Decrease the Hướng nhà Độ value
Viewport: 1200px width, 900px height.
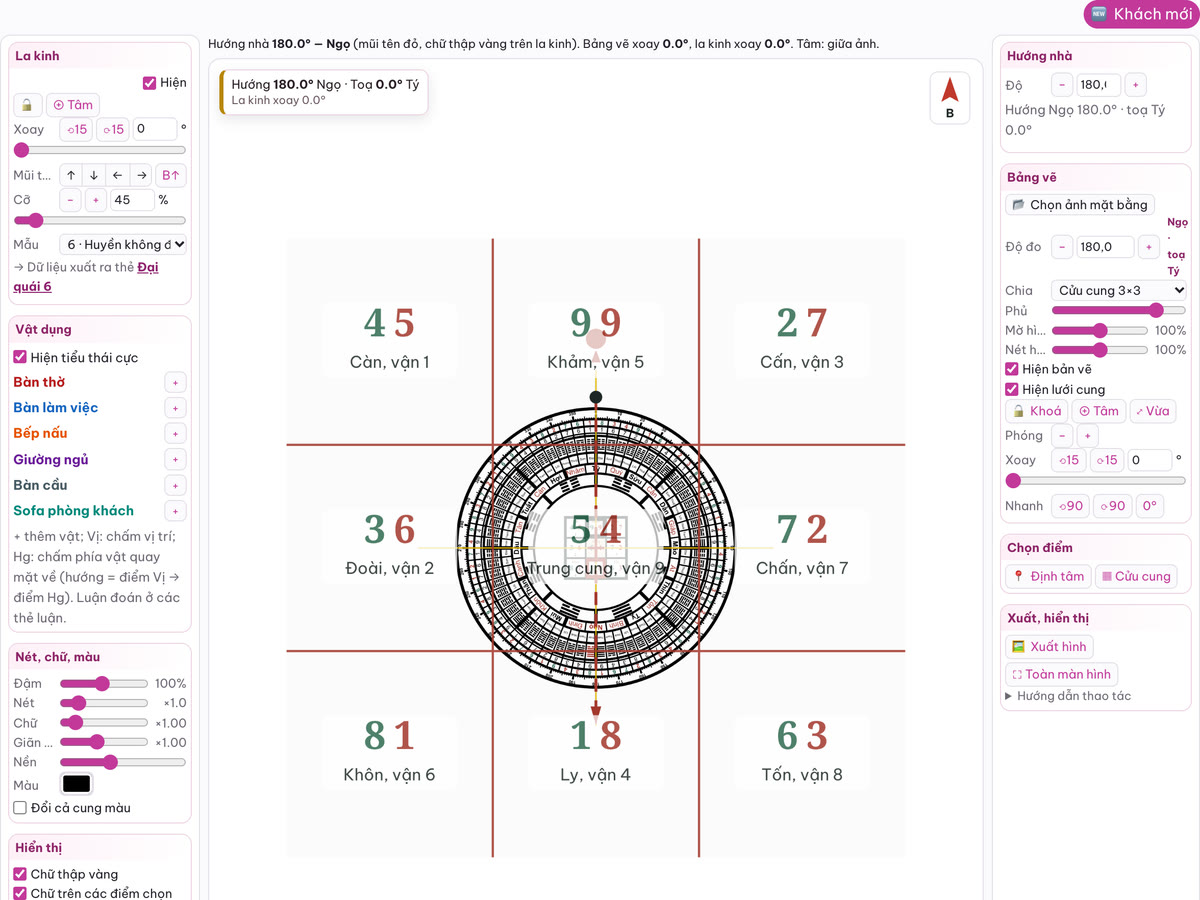(x=1062, y=85)
